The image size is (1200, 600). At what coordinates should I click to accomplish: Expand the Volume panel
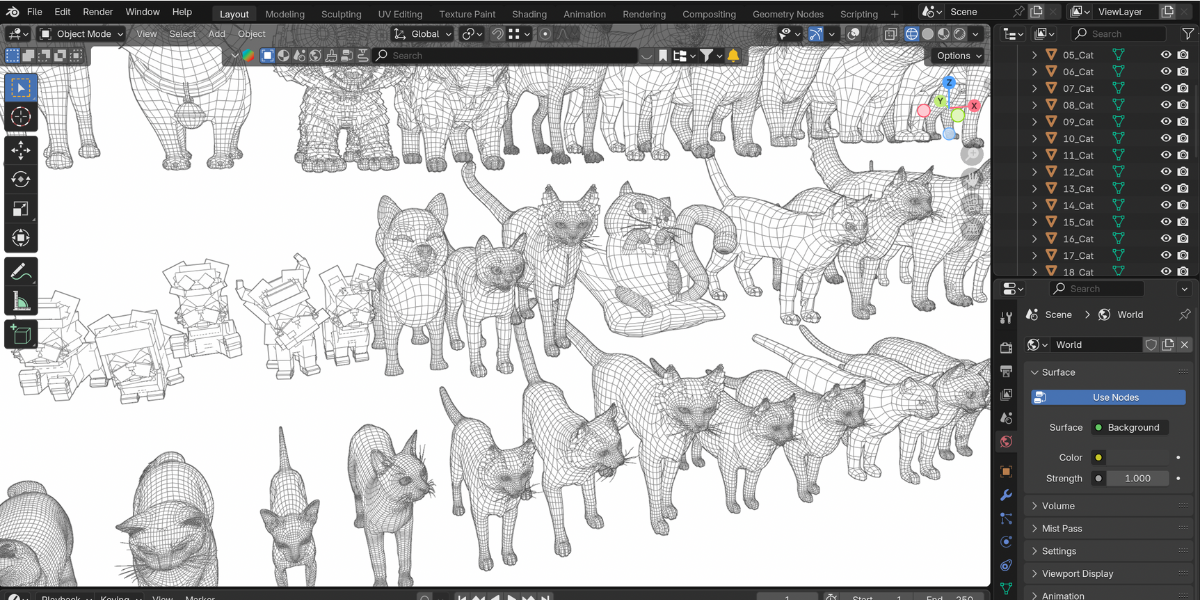click(x=1108, y=506)
